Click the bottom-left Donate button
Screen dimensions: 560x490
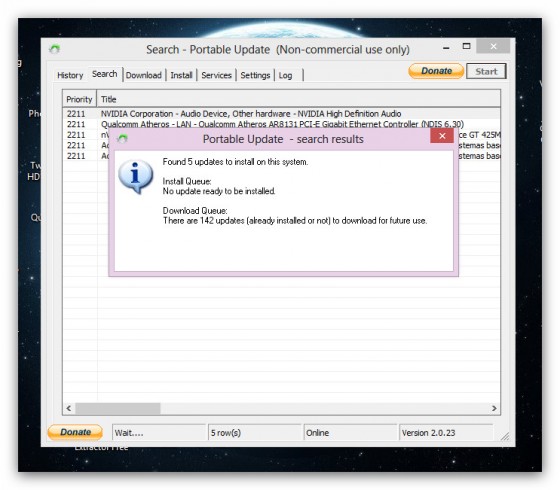(75, 432)
